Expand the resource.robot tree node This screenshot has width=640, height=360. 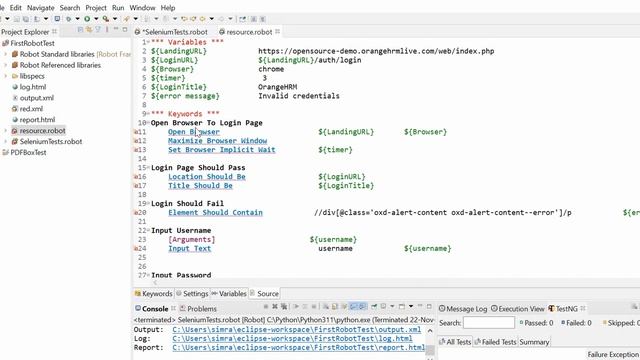(x=6, y=131)
